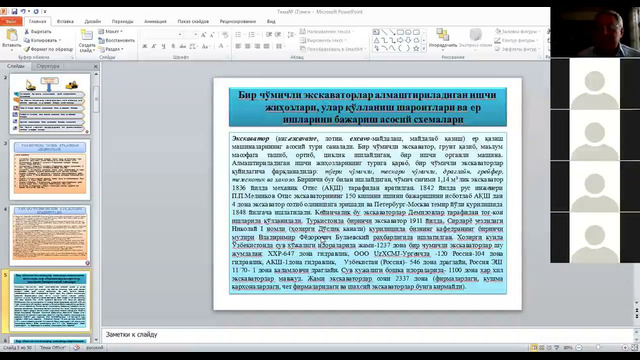Select the right arrow shape
640x360 pixels.
pos(400,40)
